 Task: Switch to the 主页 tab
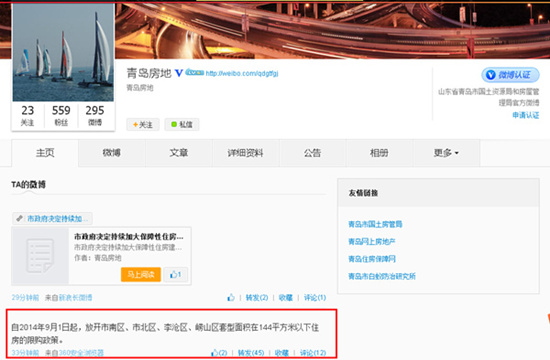pyautogui.click(x=45, y=153)
